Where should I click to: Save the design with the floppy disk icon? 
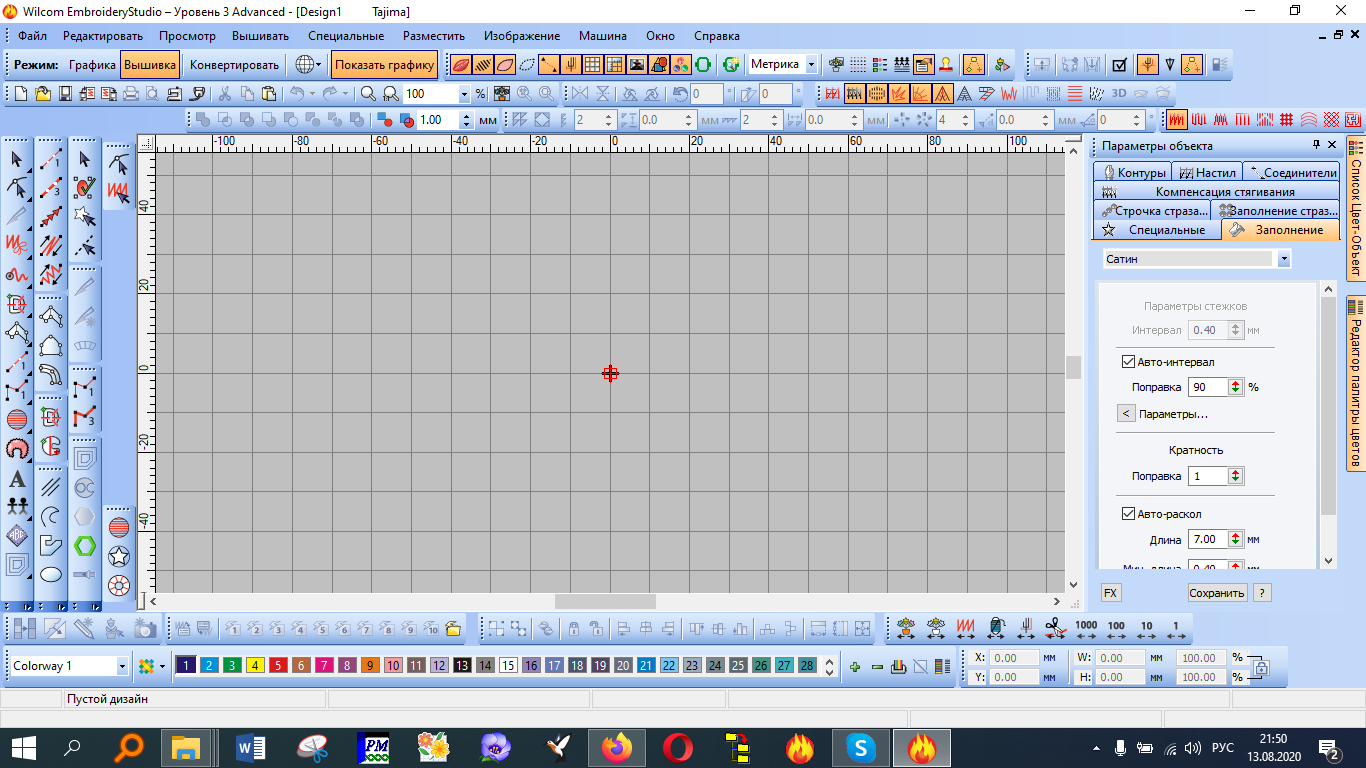pos(65,93)
